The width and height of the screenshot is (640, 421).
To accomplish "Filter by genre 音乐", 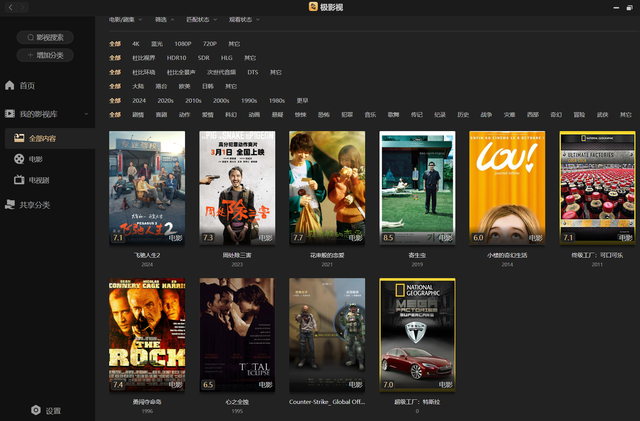I will (370, 115).
